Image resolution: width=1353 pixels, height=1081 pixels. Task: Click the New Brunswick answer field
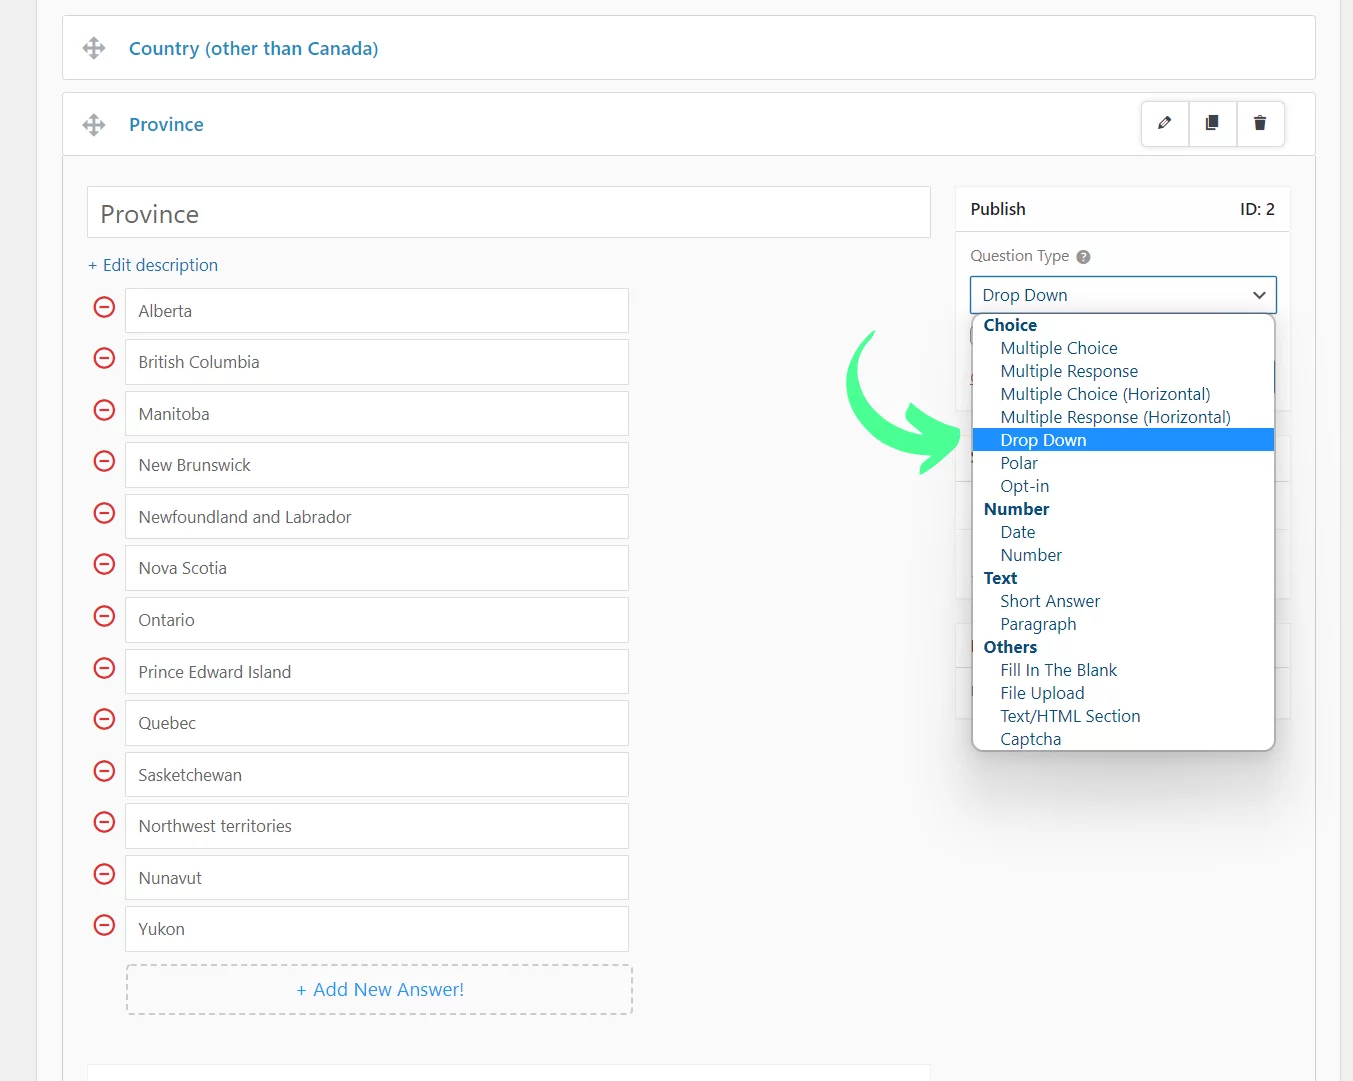point(377,465)
